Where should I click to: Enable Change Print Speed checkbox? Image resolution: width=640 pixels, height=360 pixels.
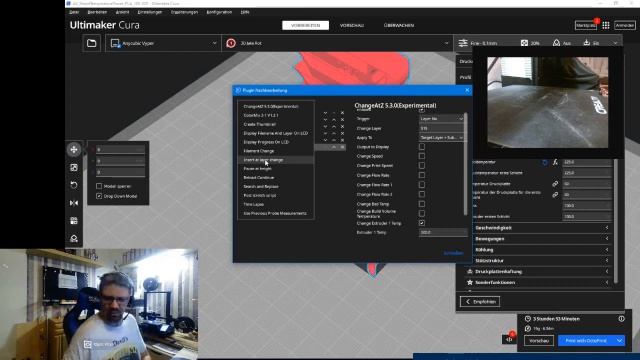pos(422,165)
